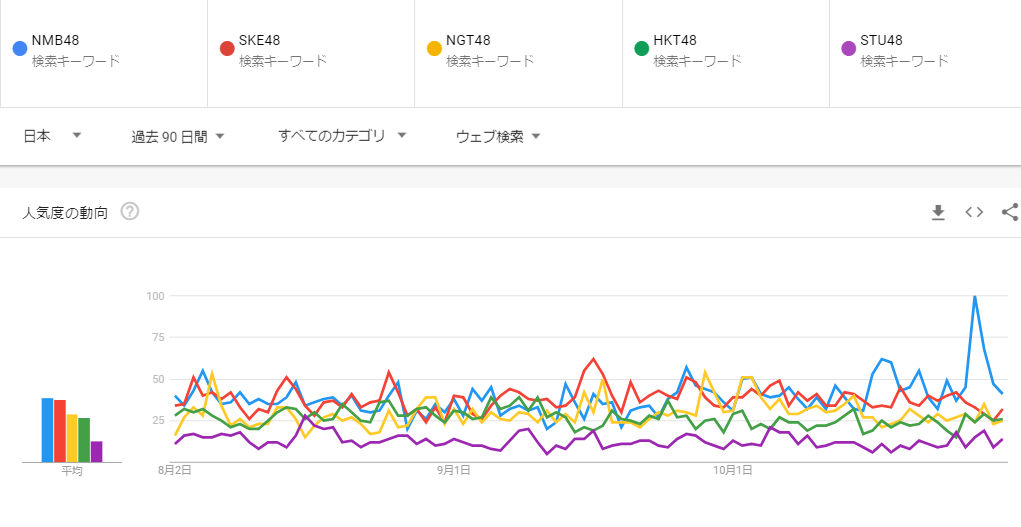Click the embed code icon
1021x527 pixels.
tap(974, 212)
